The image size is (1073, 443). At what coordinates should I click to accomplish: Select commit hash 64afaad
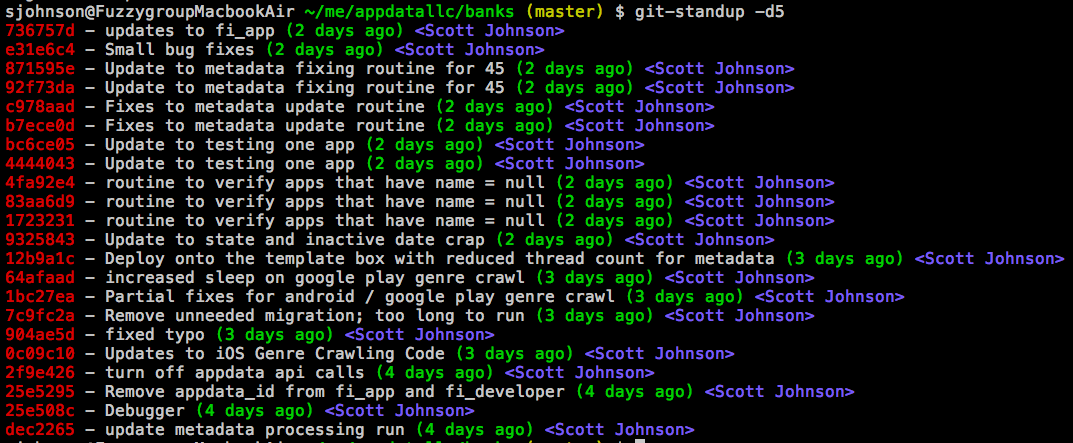tap(40, 278)
